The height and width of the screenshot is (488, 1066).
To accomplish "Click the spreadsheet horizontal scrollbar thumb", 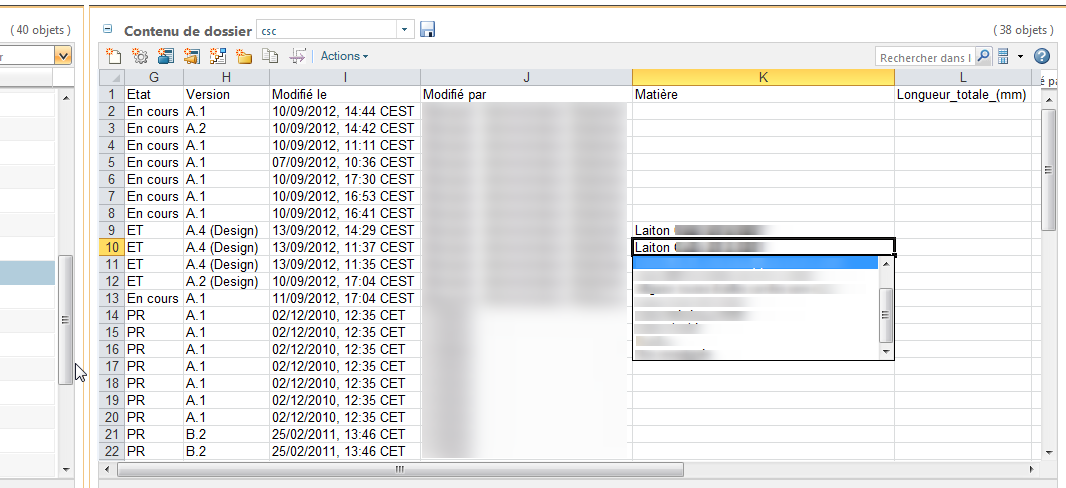I will click(400, 469).
